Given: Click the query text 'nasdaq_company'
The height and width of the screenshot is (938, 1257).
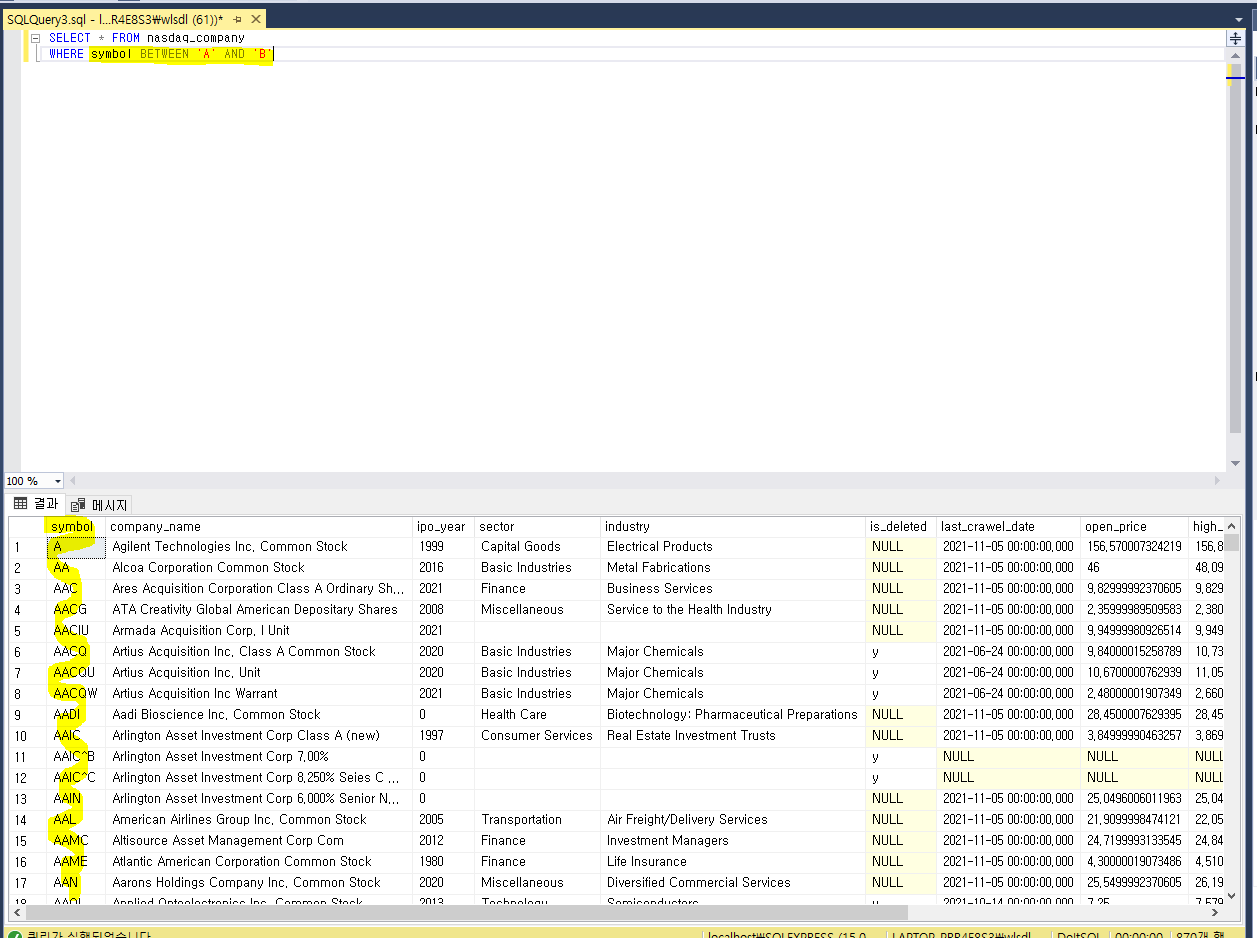Looking at the screenshot, I should [x=196, y=38].
